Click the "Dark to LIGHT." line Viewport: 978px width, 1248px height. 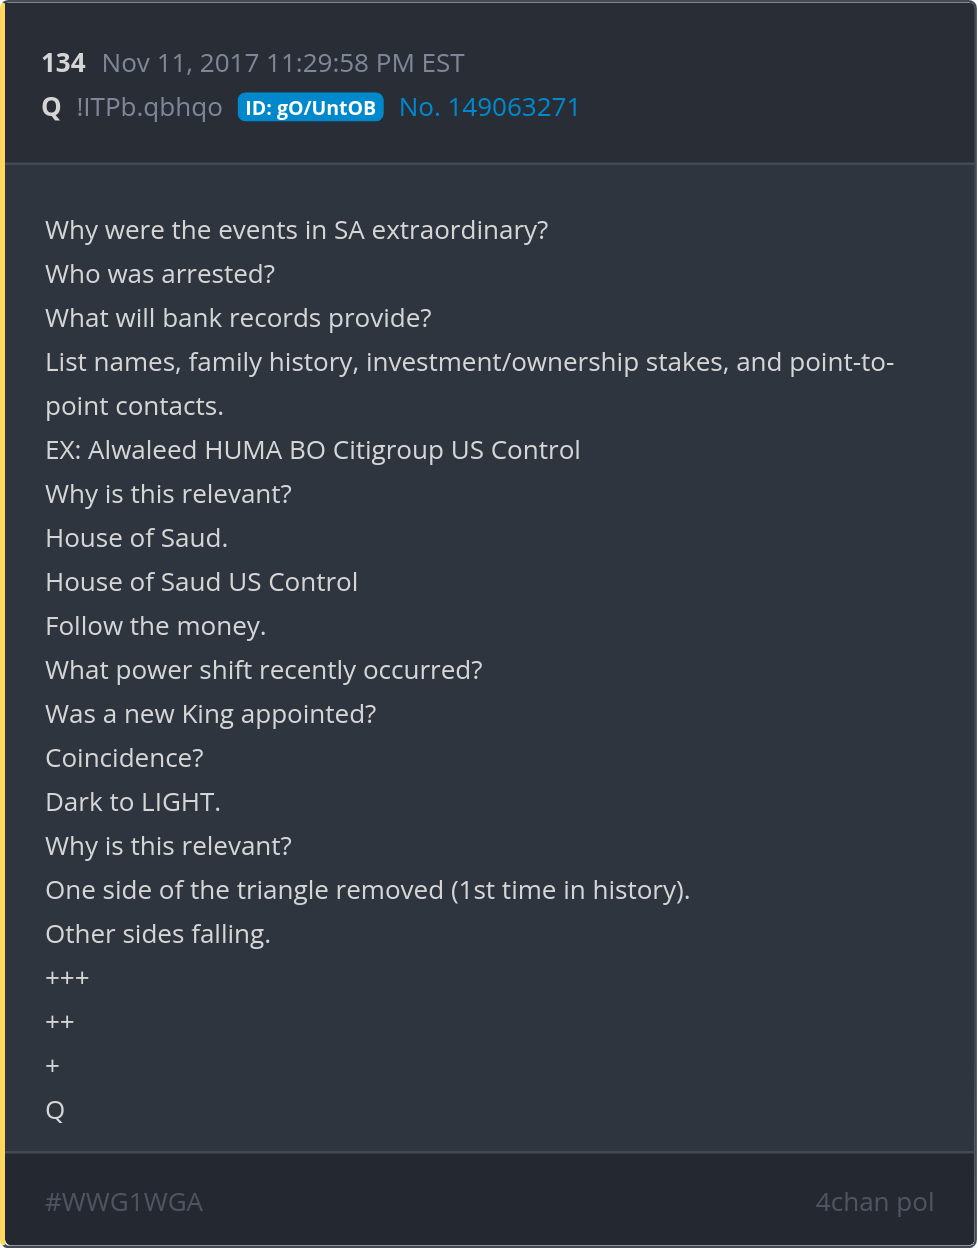tap(133, 802)
